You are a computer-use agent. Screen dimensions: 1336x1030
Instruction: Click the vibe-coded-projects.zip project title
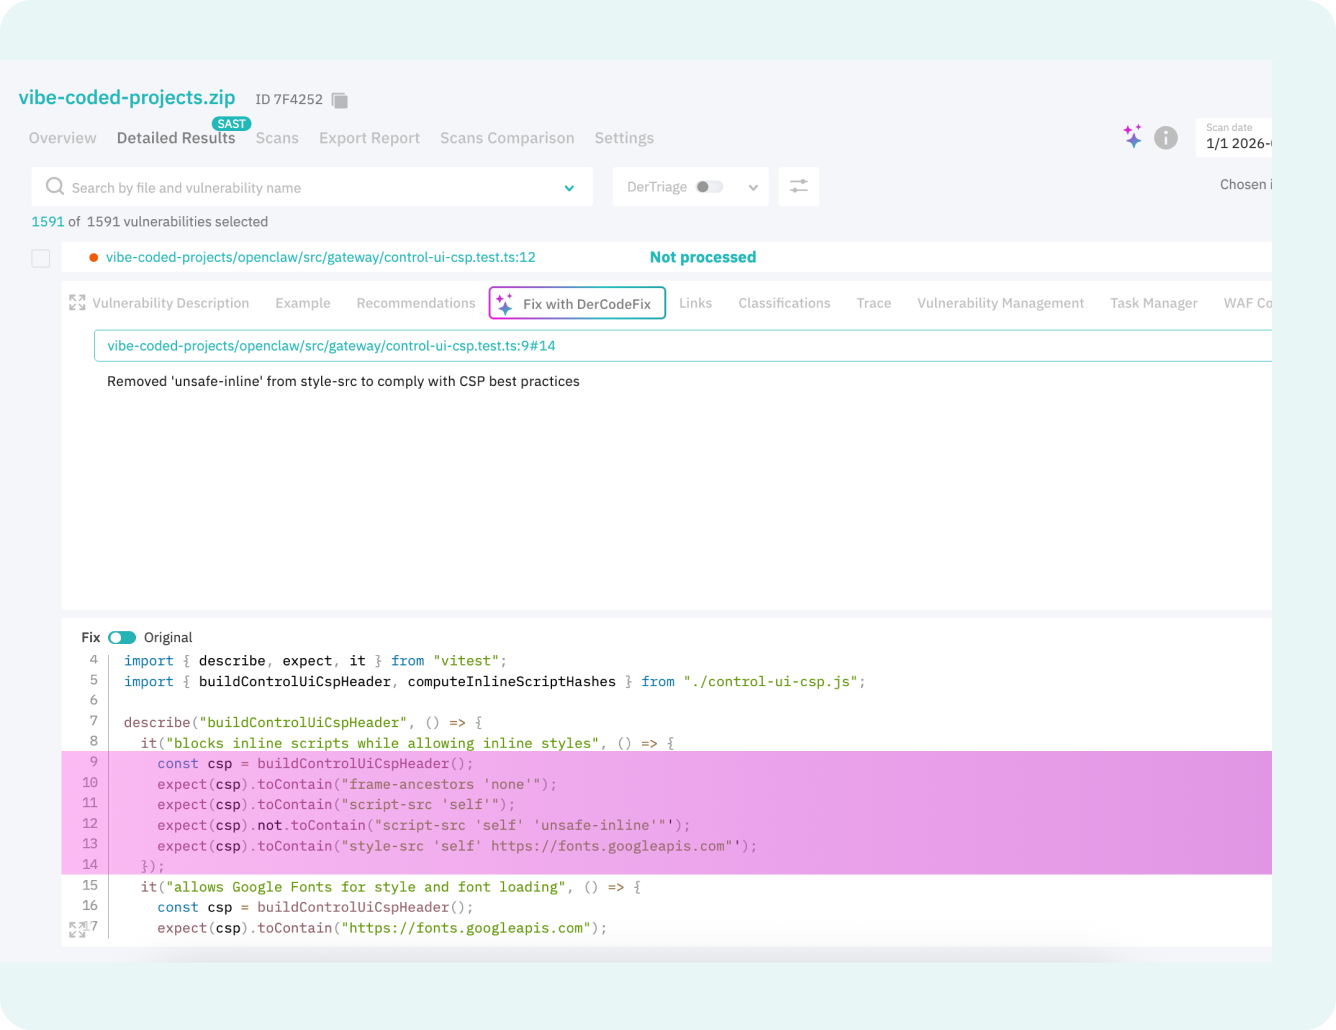pos(127,98)
